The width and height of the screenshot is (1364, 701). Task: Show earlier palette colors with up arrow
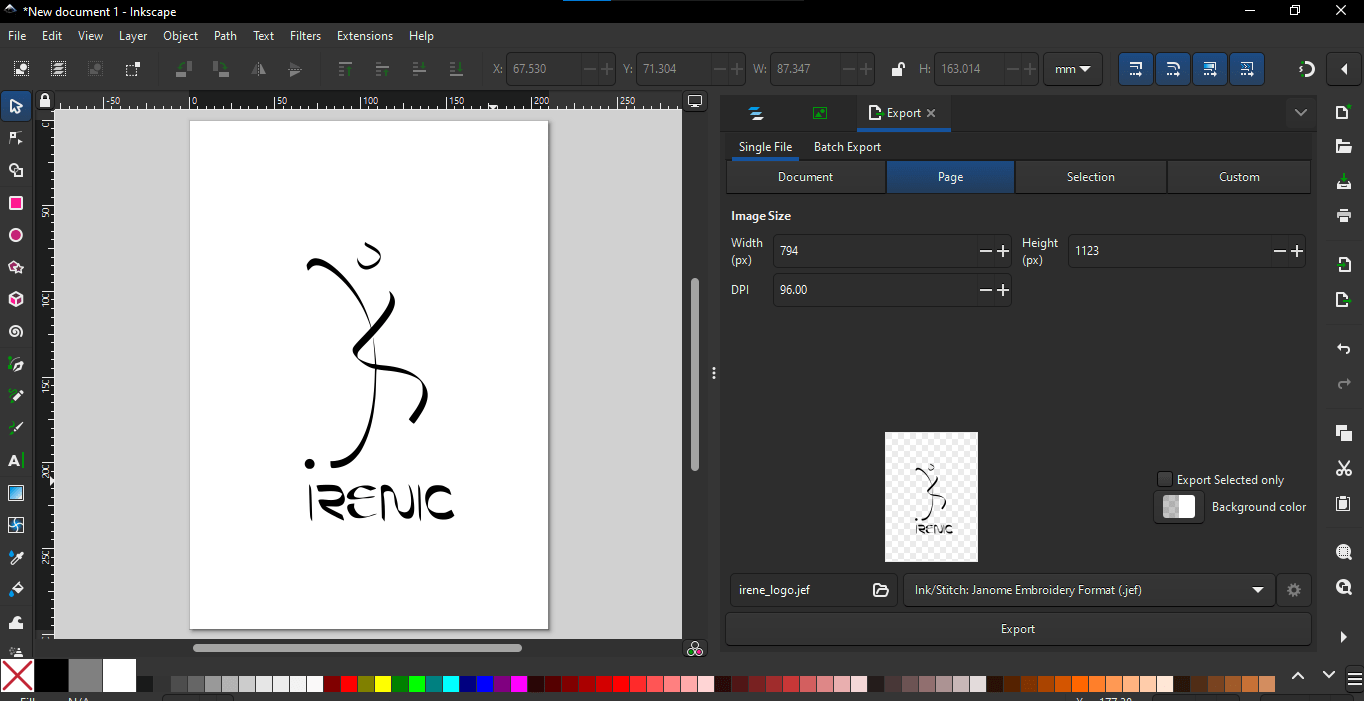1298,676
